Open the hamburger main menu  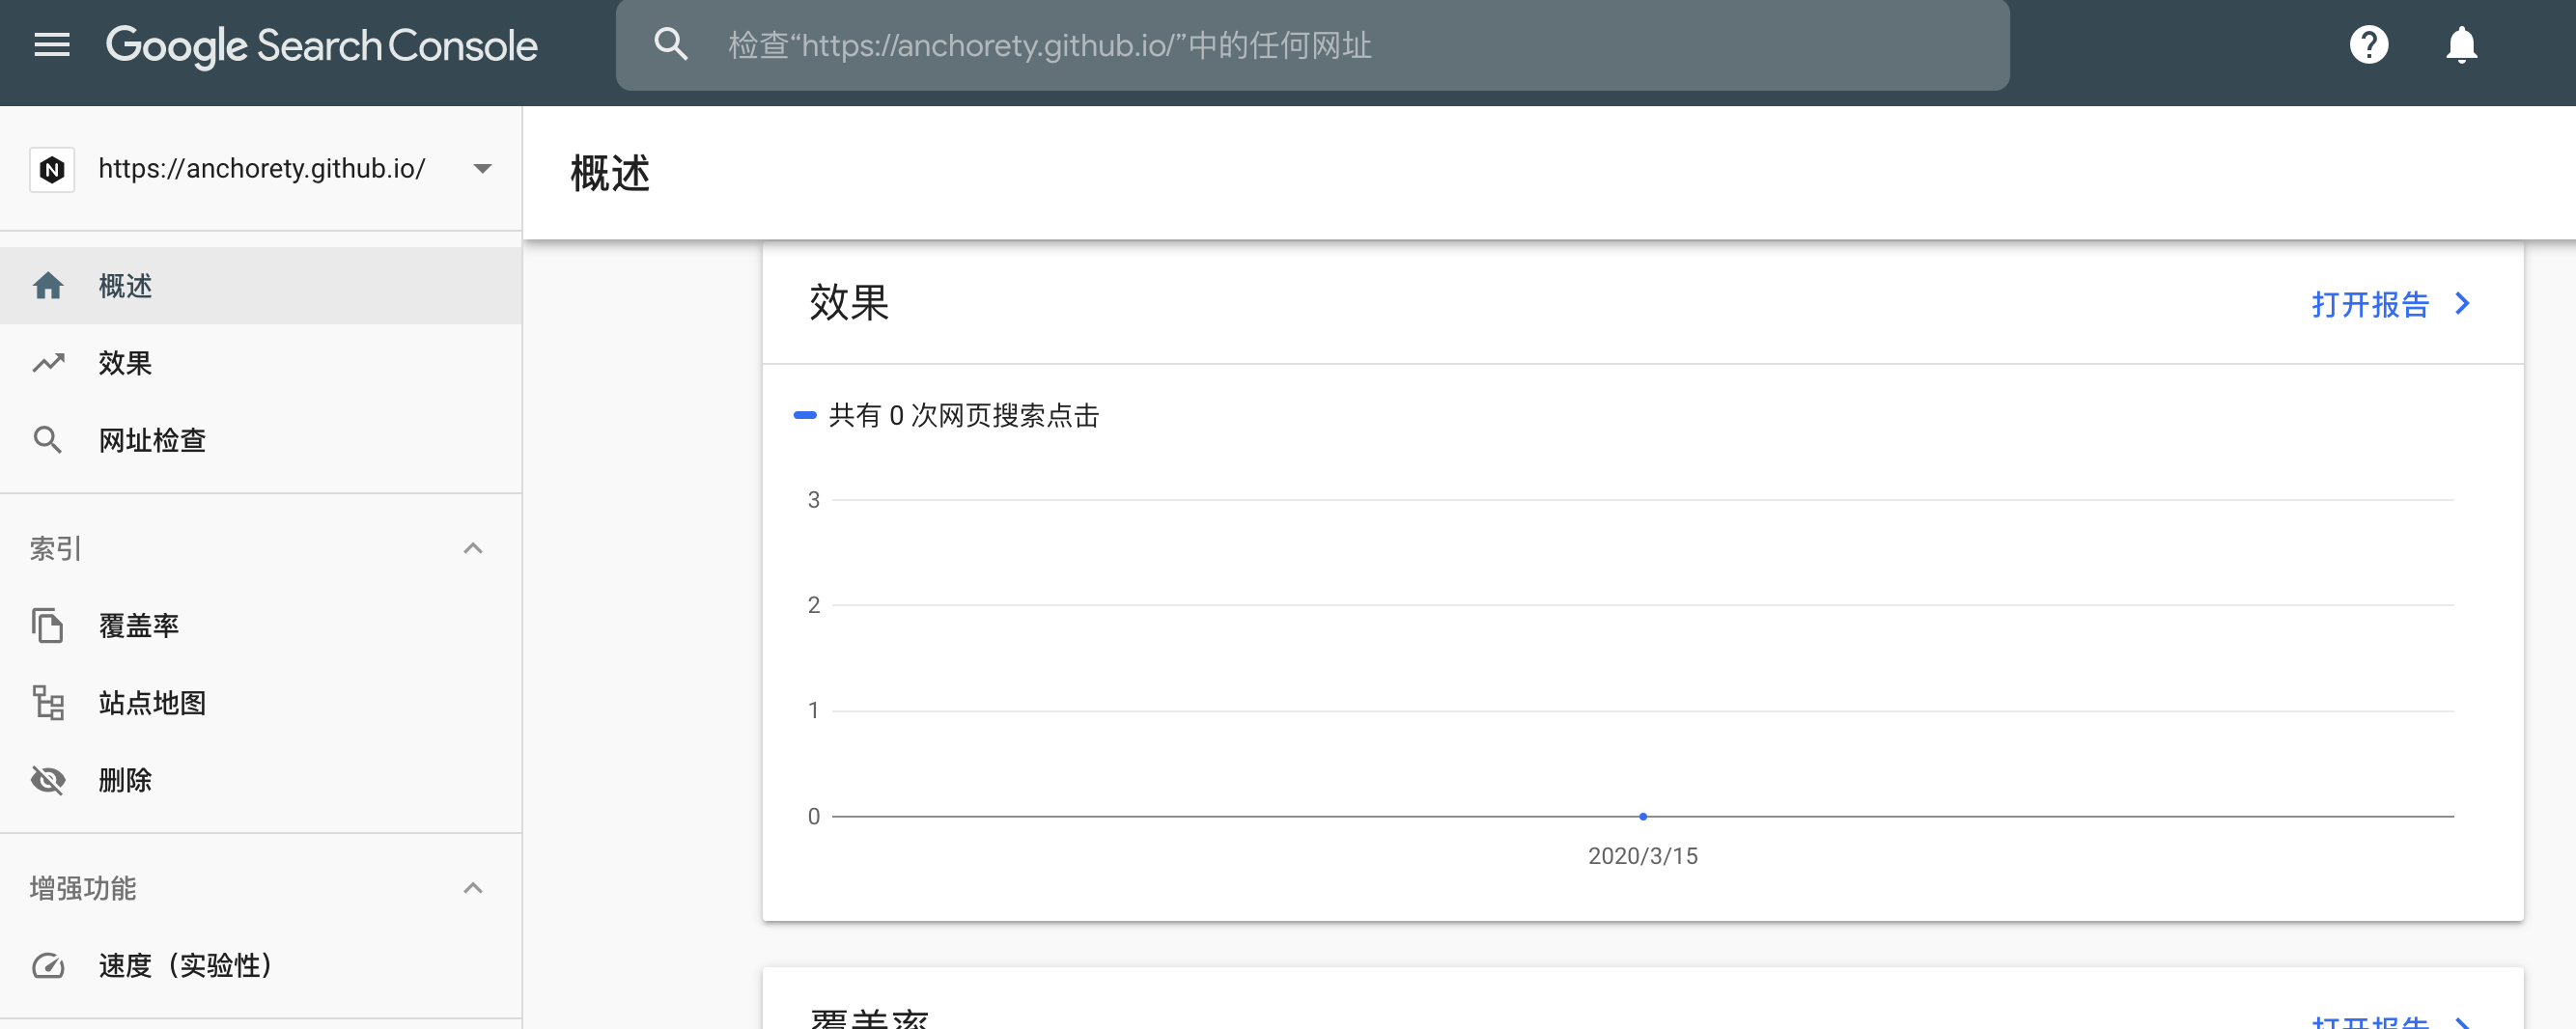(52, 45)
